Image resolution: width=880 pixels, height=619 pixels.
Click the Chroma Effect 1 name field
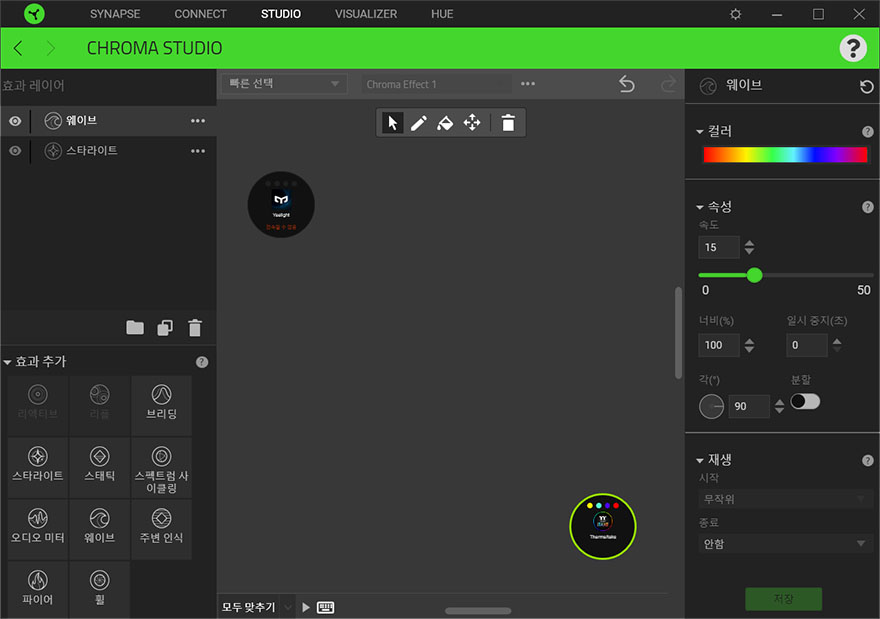tap(436, 84)
